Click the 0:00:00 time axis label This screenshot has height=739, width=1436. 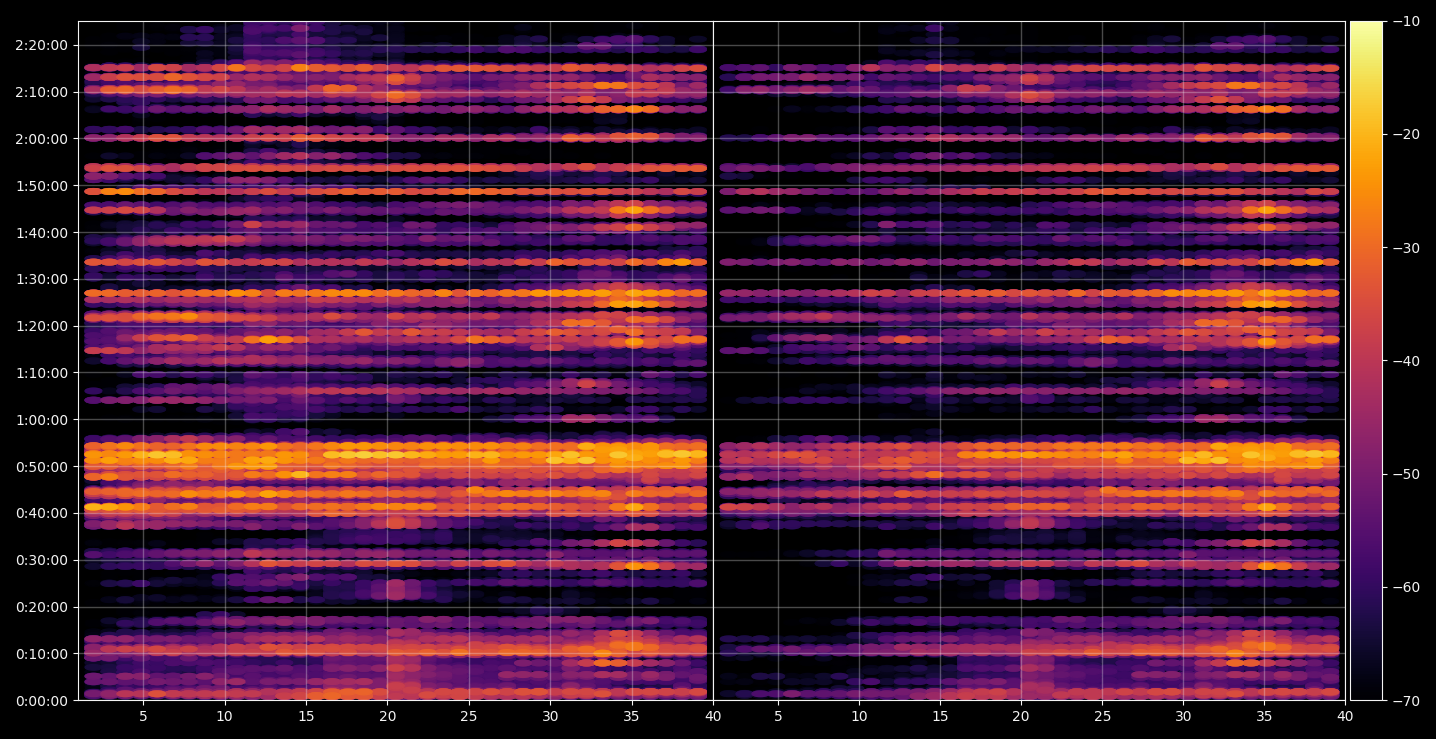click(x=42, y=701)
